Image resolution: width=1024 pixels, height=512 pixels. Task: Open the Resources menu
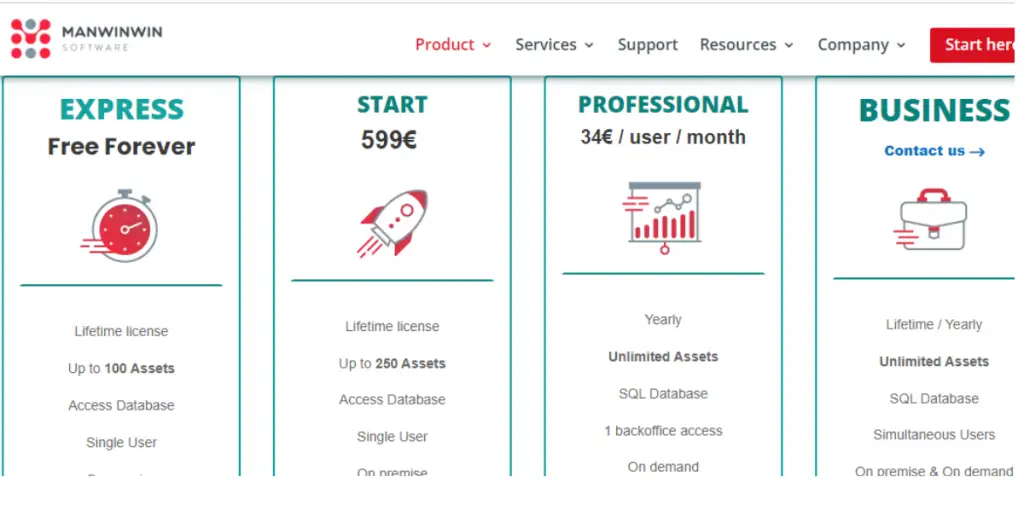point(746,44)
